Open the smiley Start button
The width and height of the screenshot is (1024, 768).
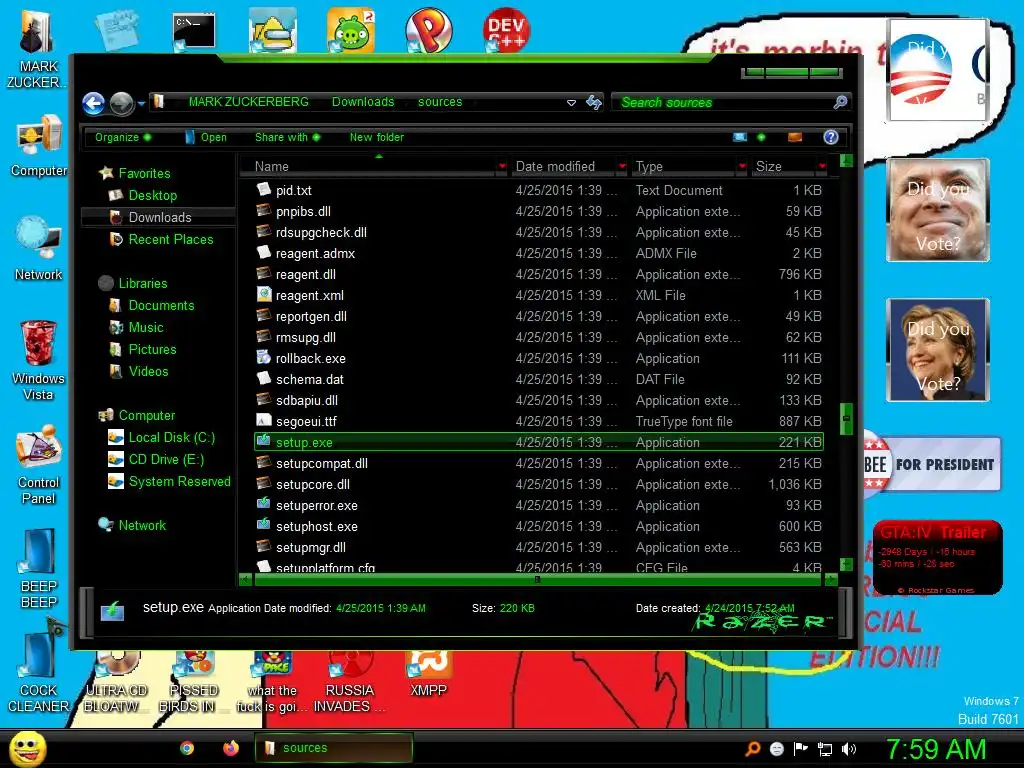[27, 748]
